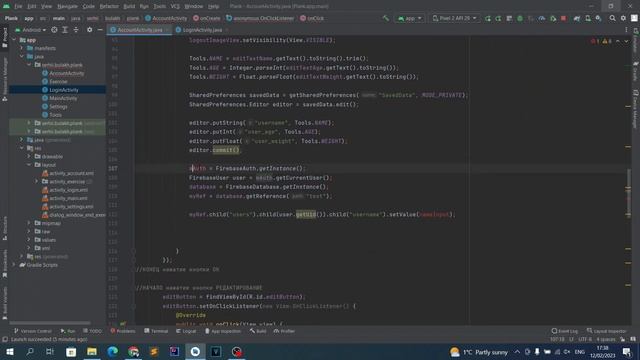Viewport: 640px width, 360px height.
Task: Open Version Control tool window
Action: tap(33, 331)
